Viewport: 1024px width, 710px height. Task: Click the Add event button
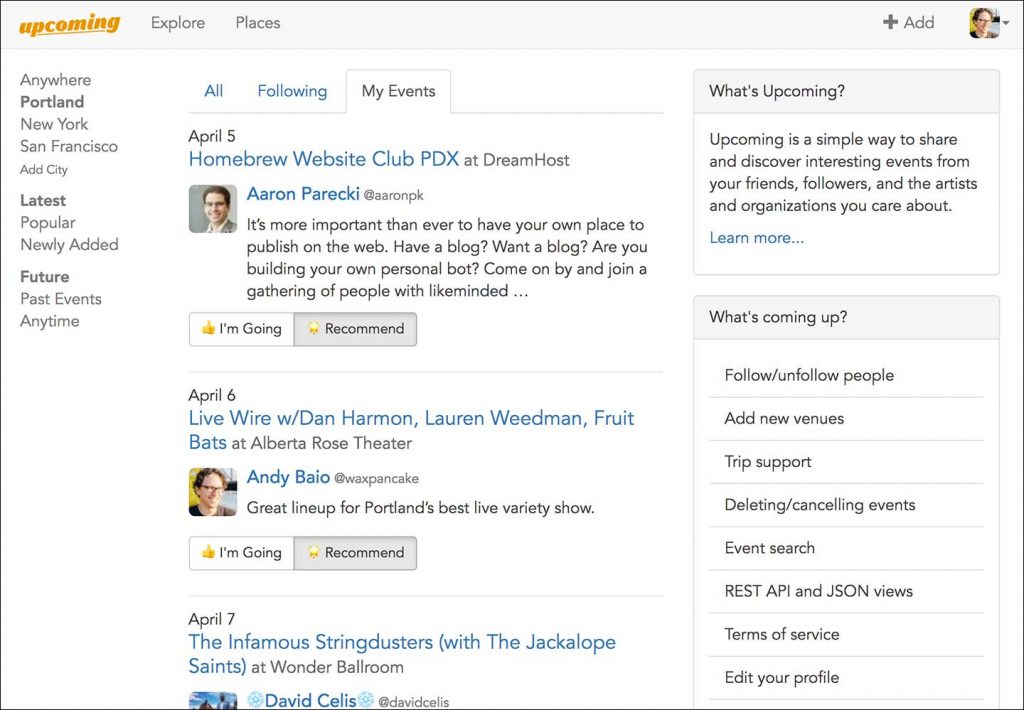tap(908, 22)
